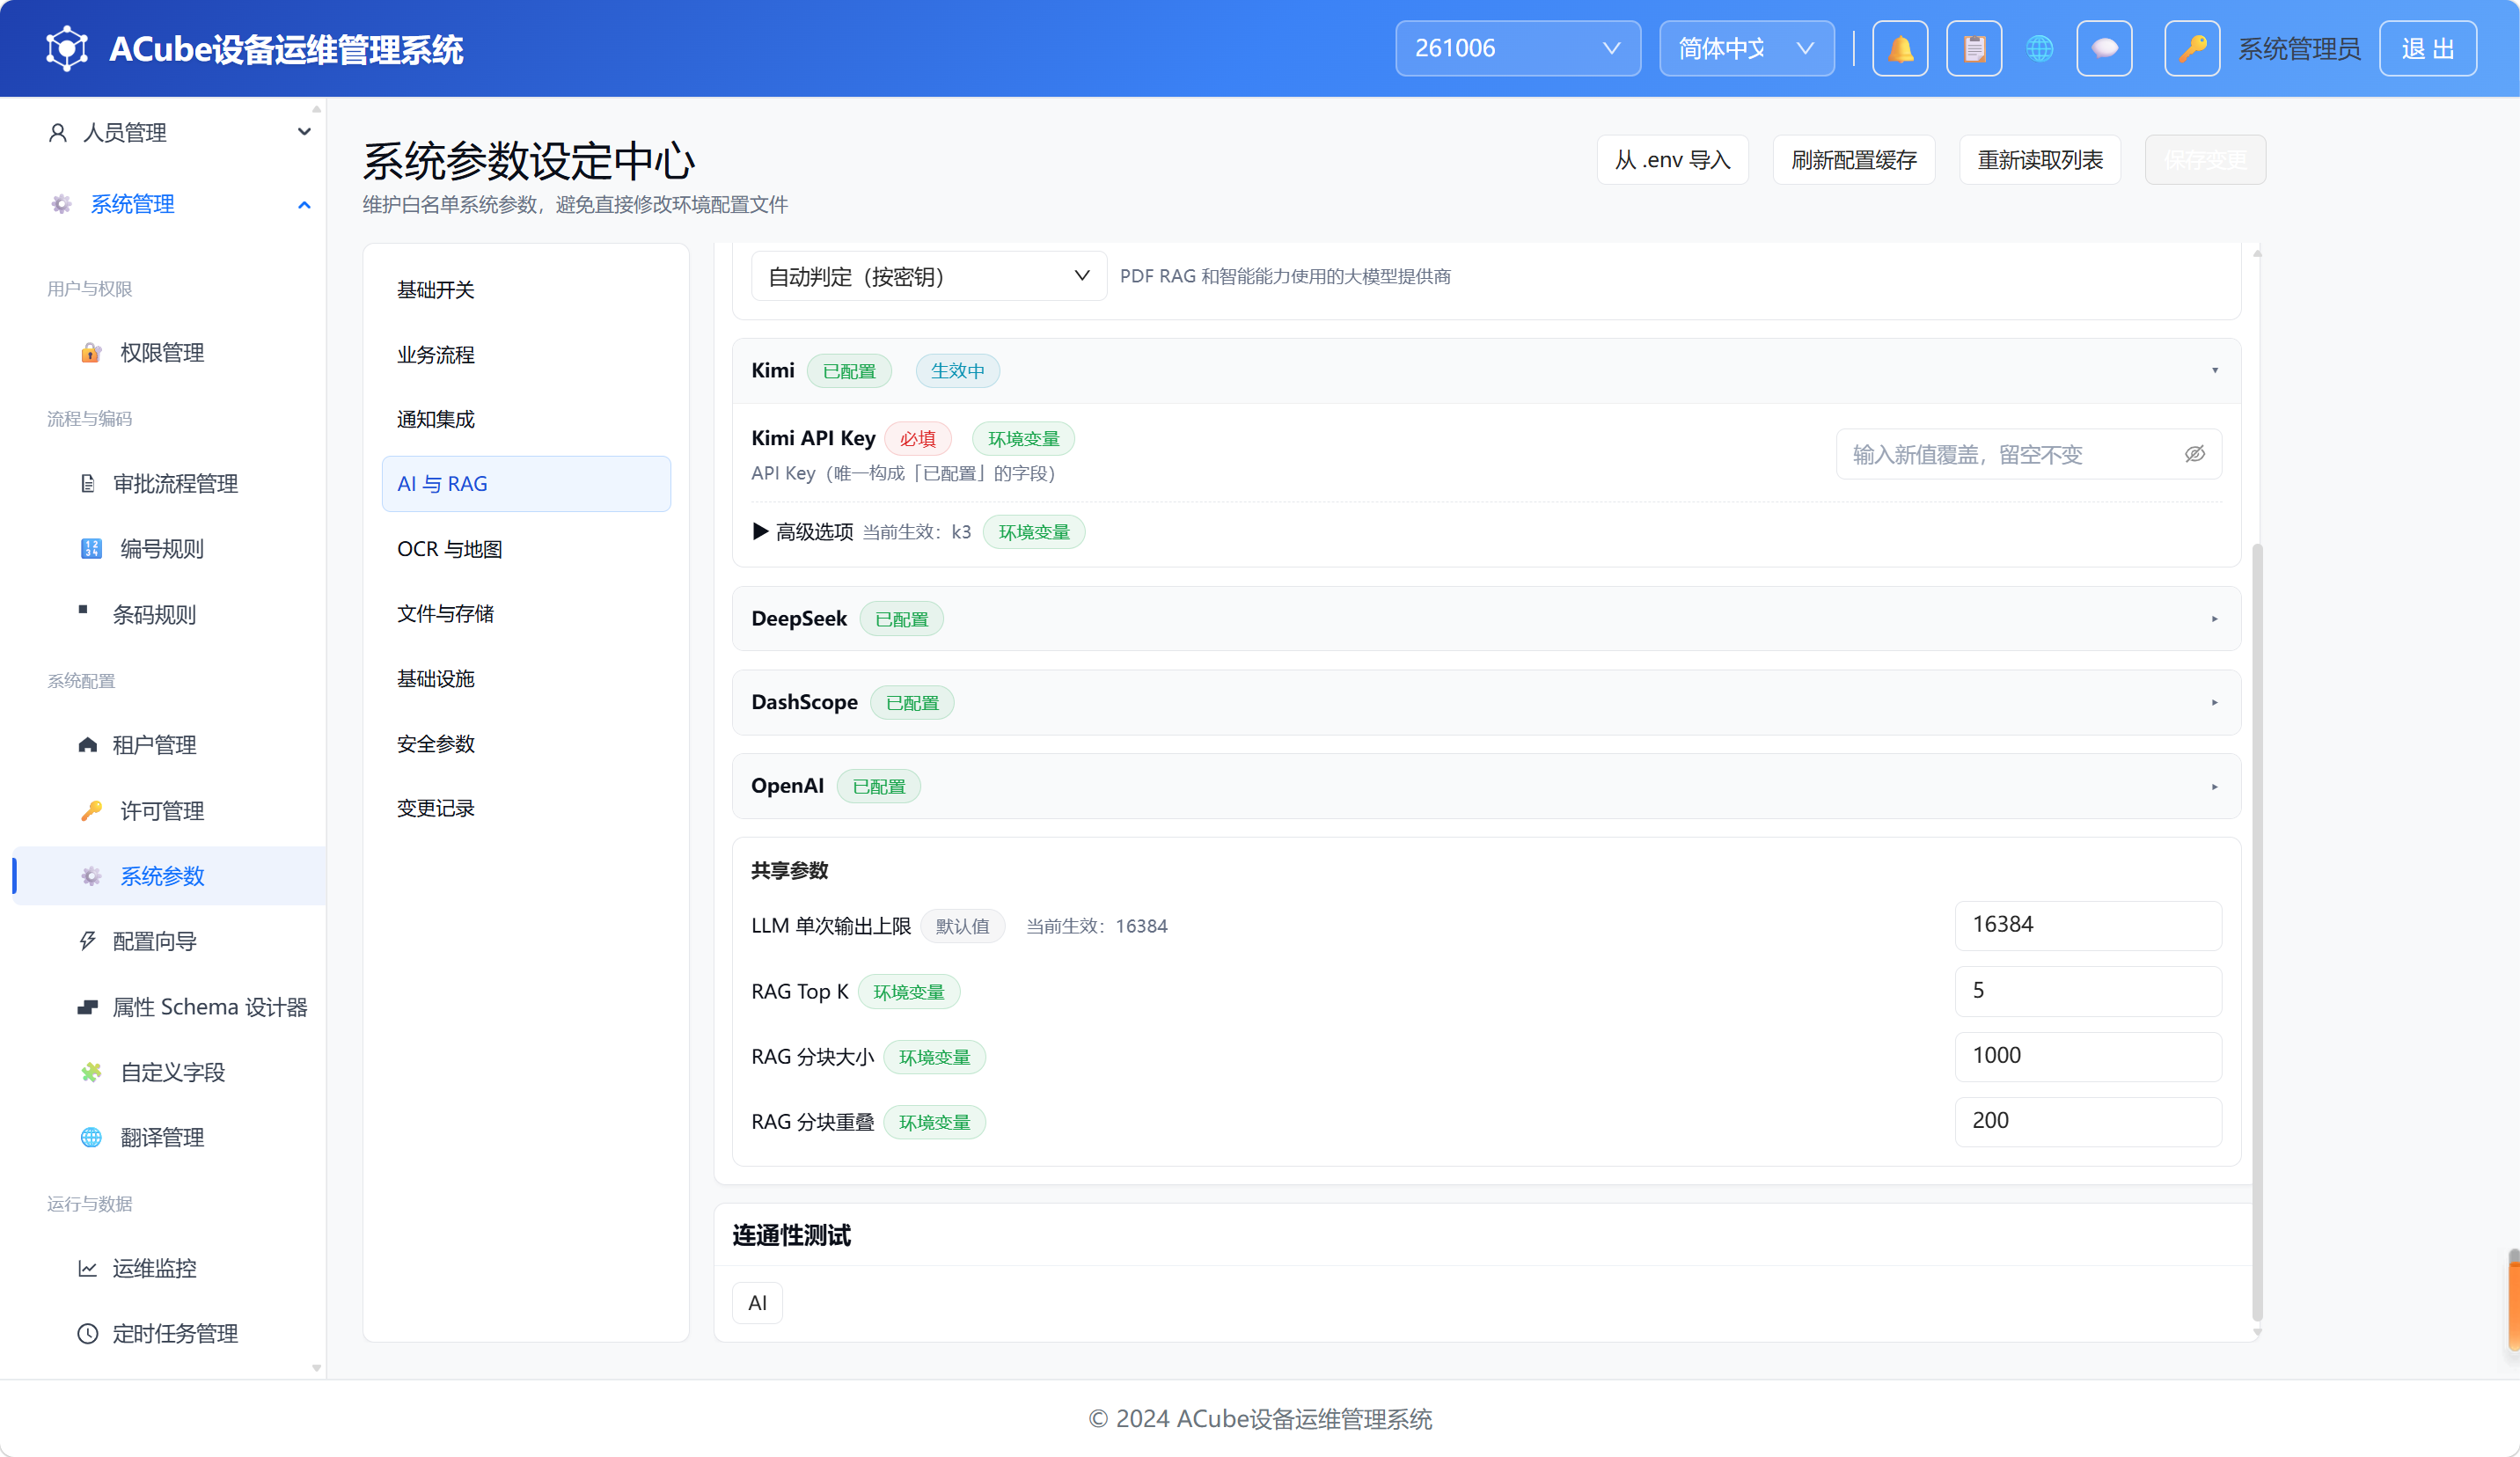The width and height of the screenshot is (2520, 1457).
Task: Open the 261006 tenant dropdown
Action: point(1518,48)
